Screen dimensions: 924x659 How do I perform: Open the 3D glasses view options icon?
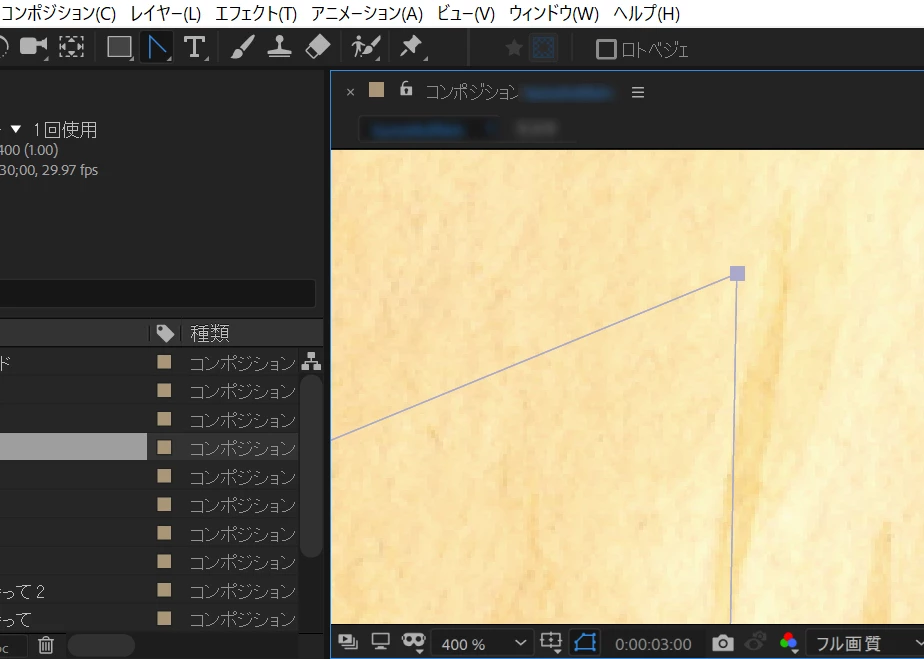[414, 642]
